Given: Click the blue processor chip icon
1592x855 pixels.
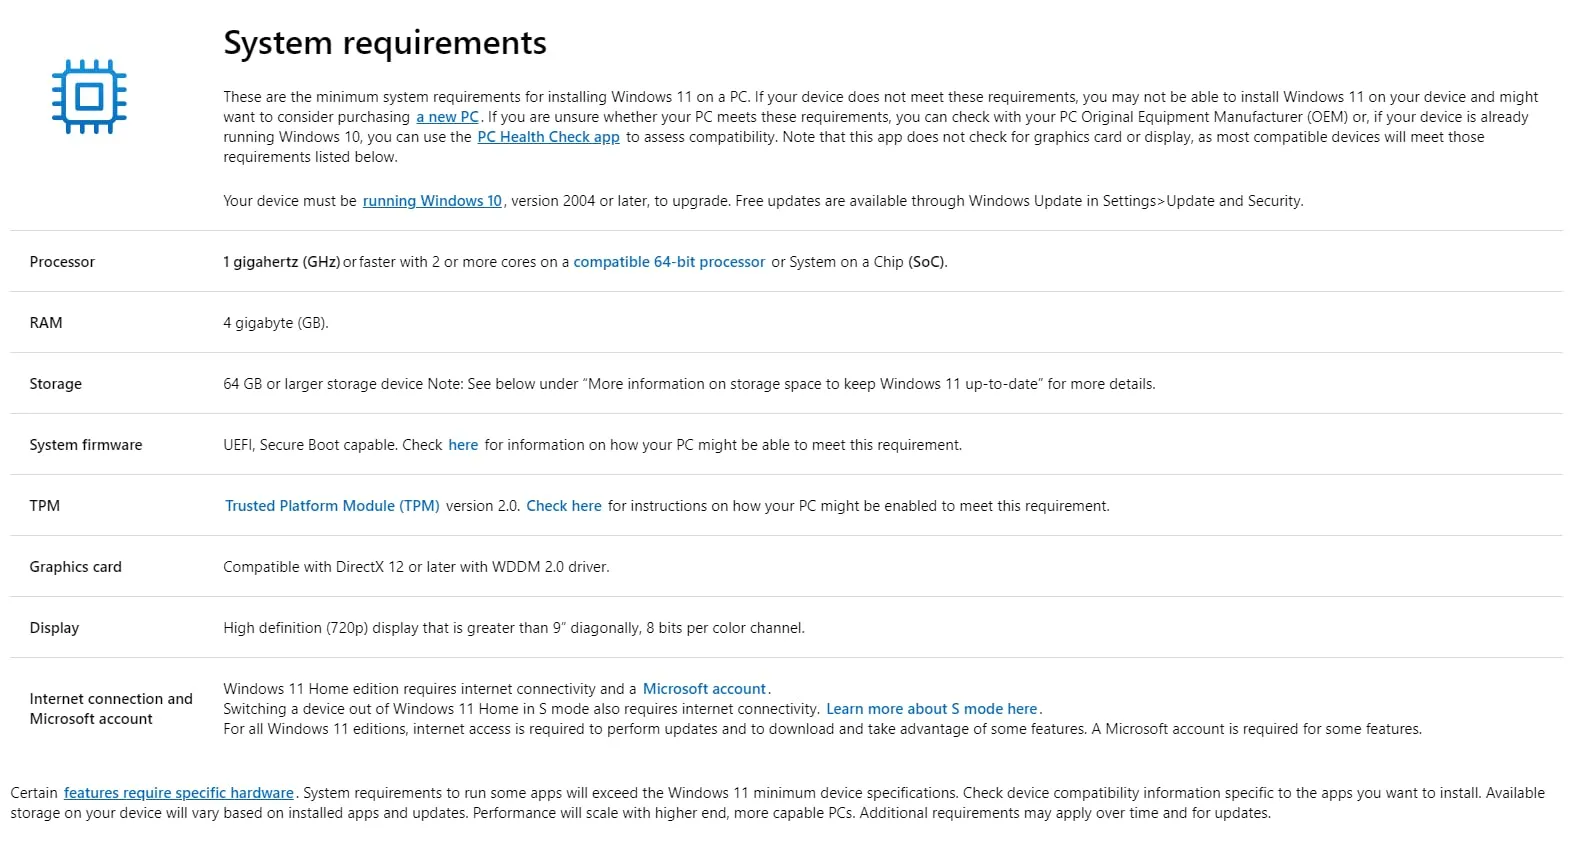Looking at the screenshot, I should 89,97.
